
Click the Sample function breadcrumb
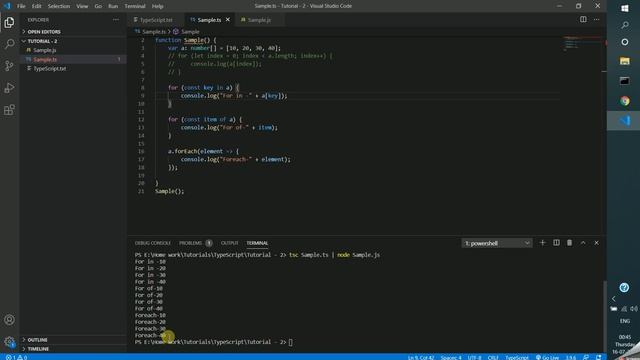click(x=190, y=32)
